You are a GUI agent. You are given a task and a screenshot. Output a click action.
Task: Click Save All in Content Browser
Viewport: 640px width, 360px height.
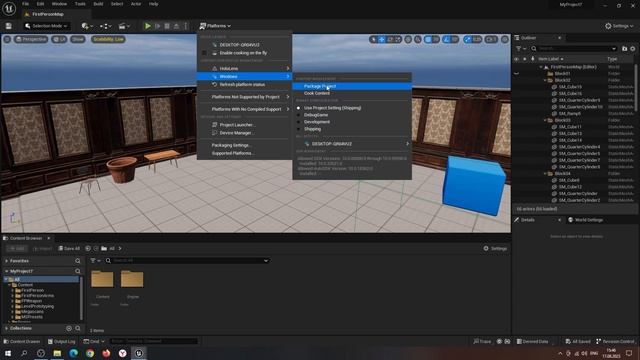[x=69, y=248]
